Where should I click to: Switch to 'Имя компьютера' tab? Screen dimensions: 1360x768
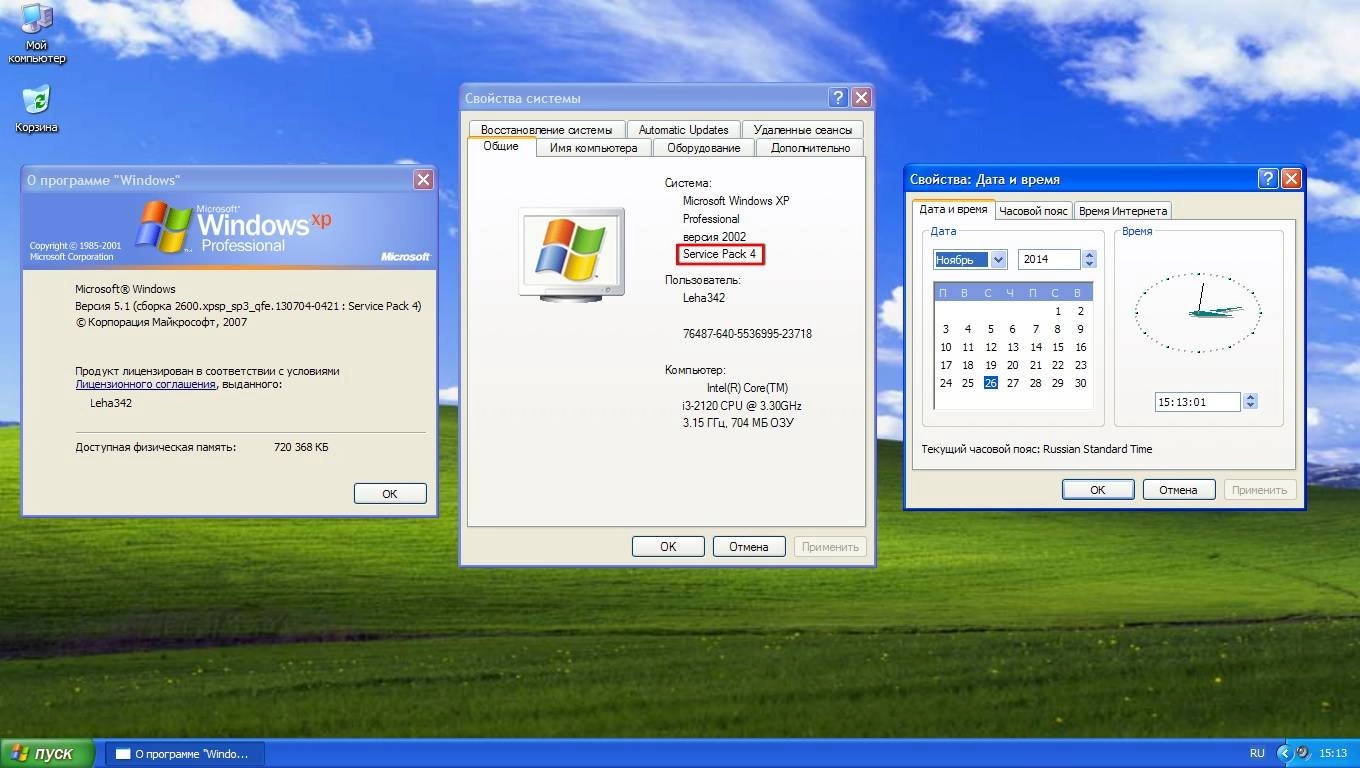coord(593,148)
